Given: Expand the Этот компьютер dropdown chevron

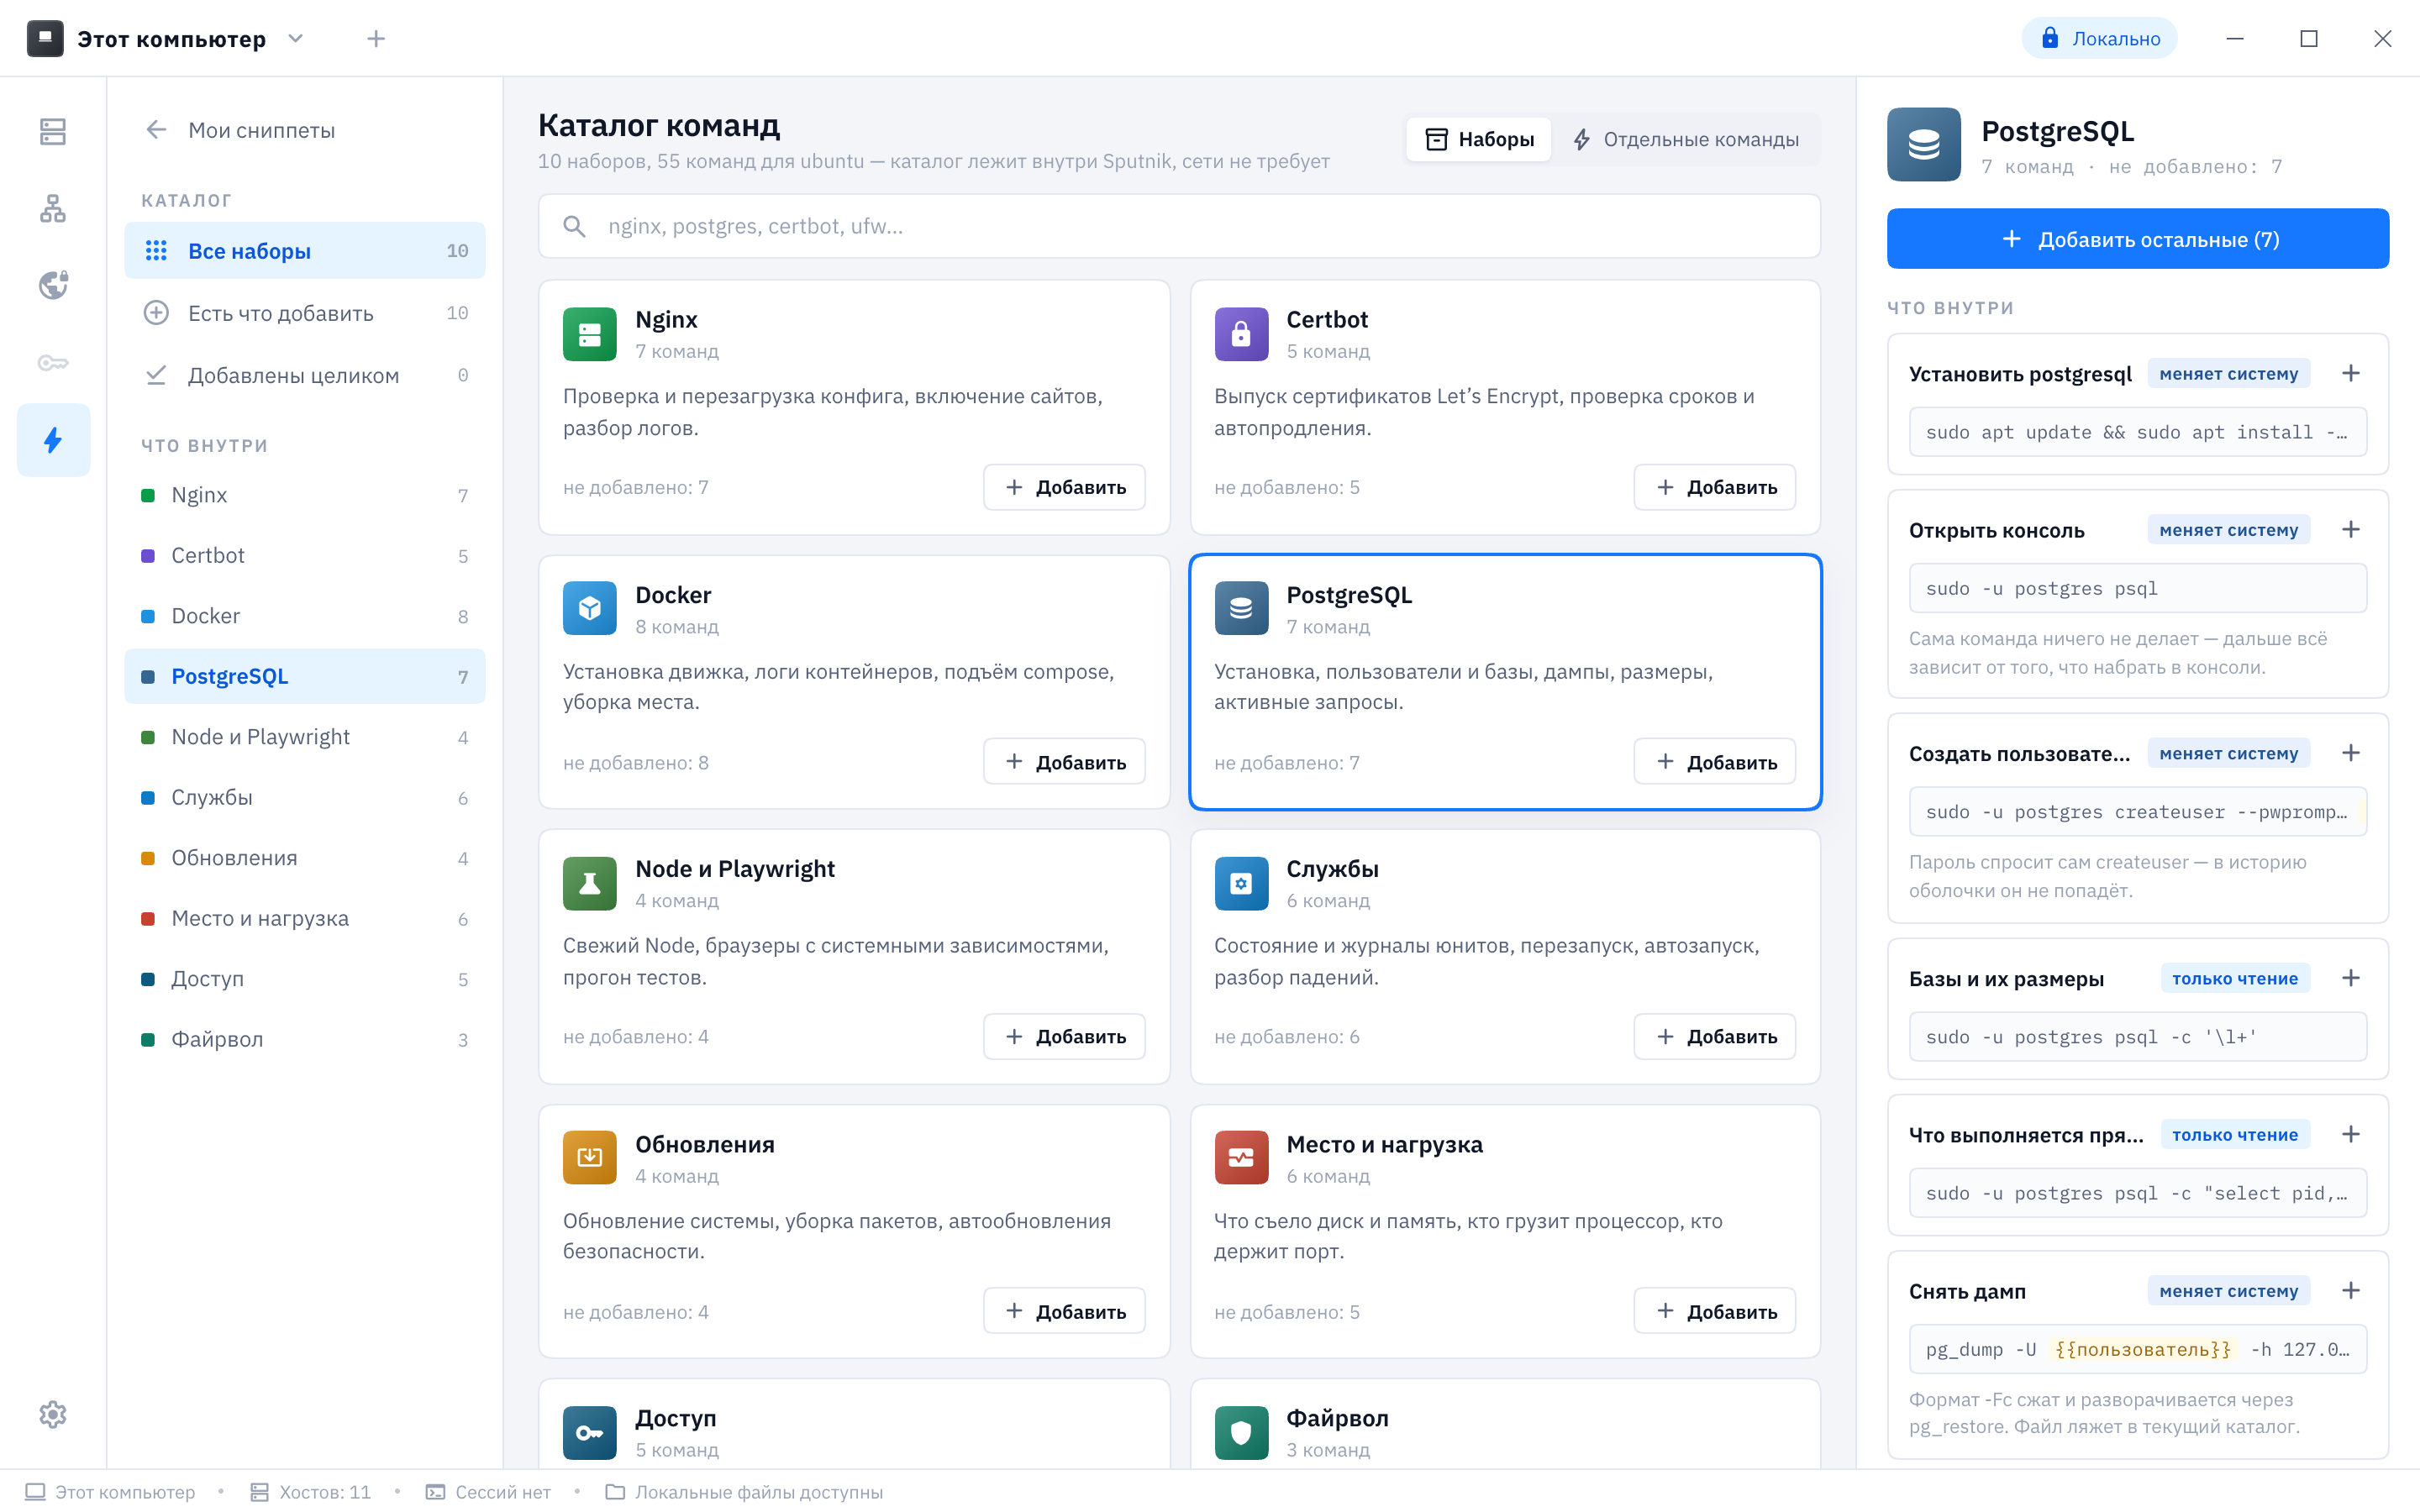Looking at the screenshot, I should (295, 38).
